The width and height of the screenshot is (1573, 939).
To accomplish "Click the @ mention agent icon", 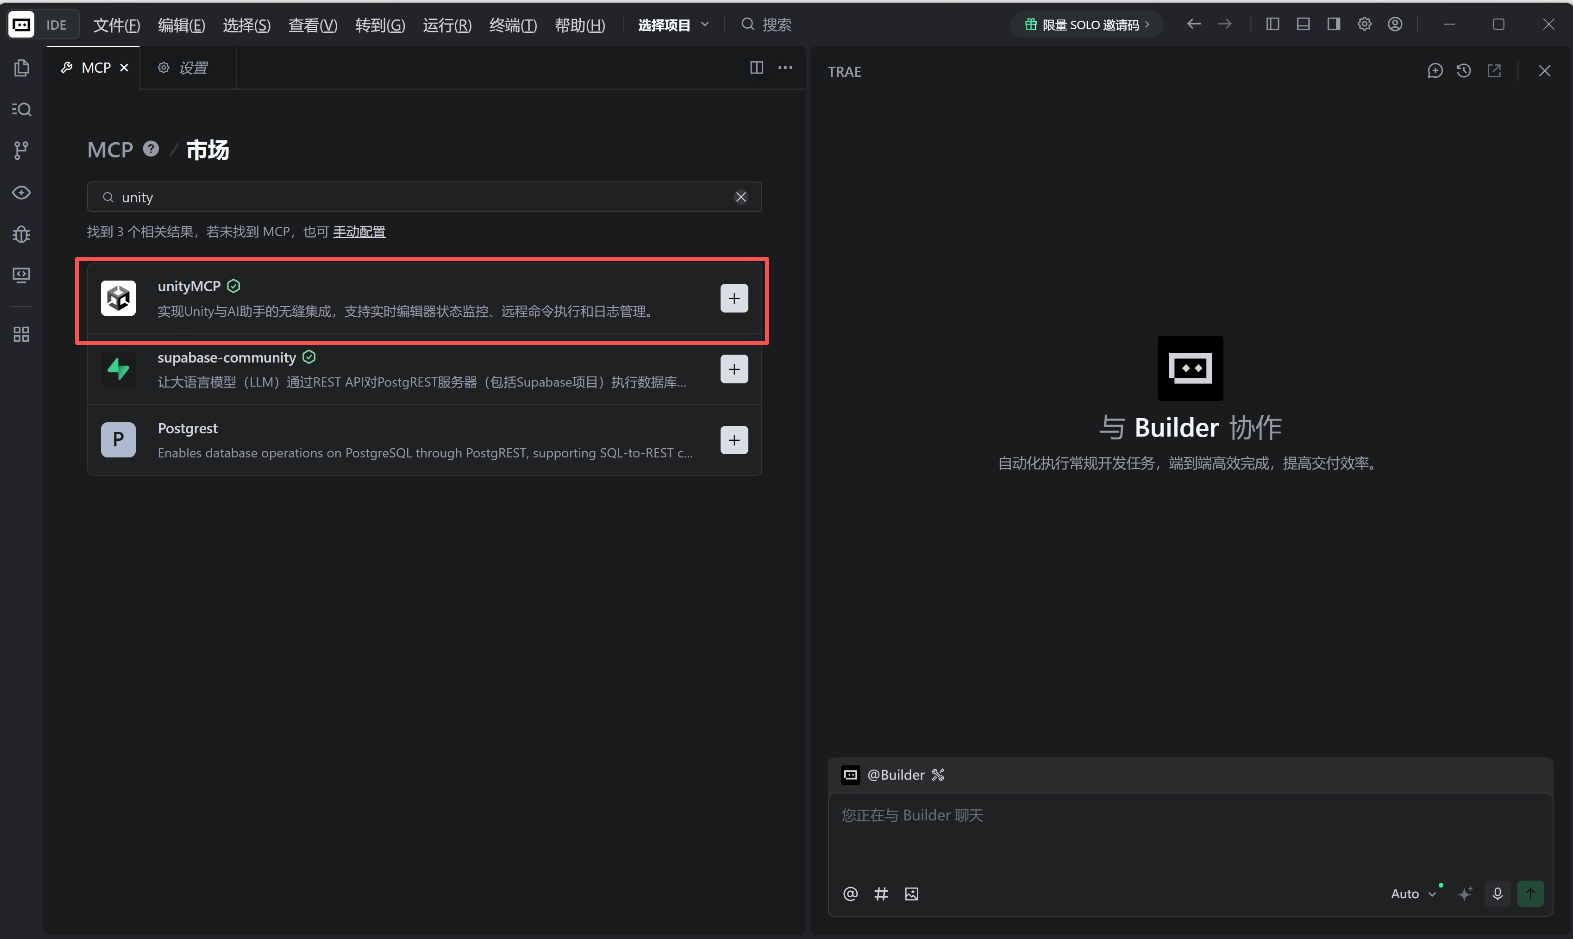I will pos(851,894).
